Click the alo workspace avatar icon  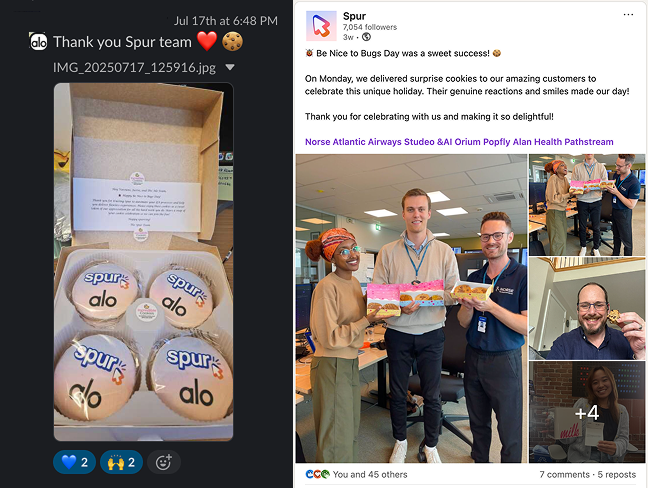click(x=38, y=42)
